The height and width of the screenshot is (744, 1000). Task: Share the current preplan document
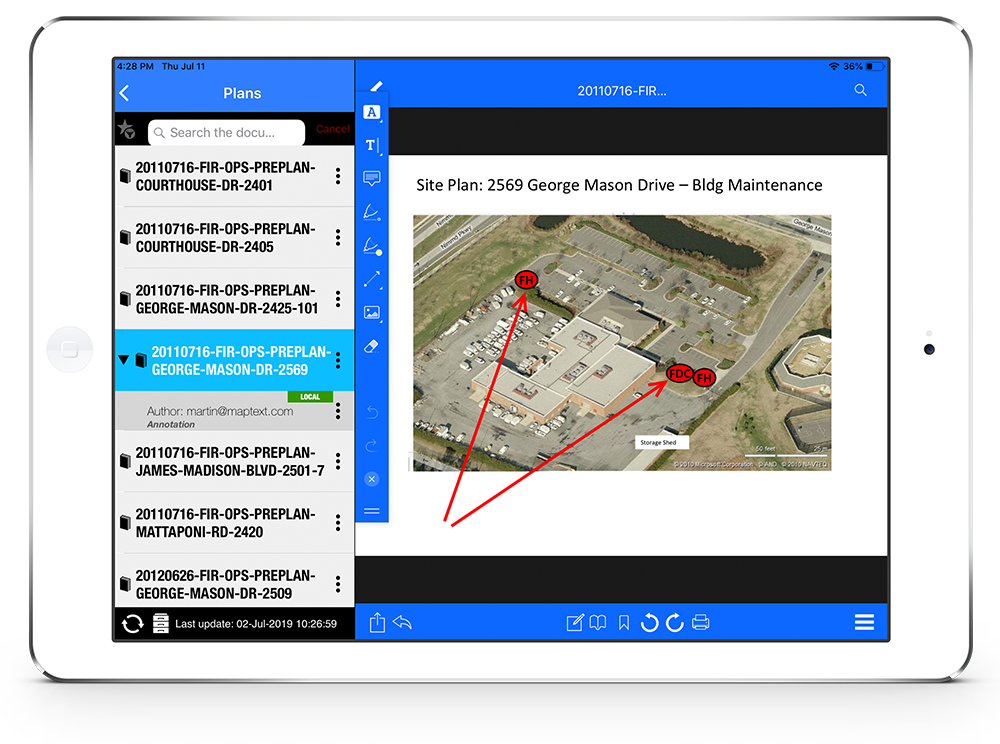pyautogui.click(x=377, y=622)
